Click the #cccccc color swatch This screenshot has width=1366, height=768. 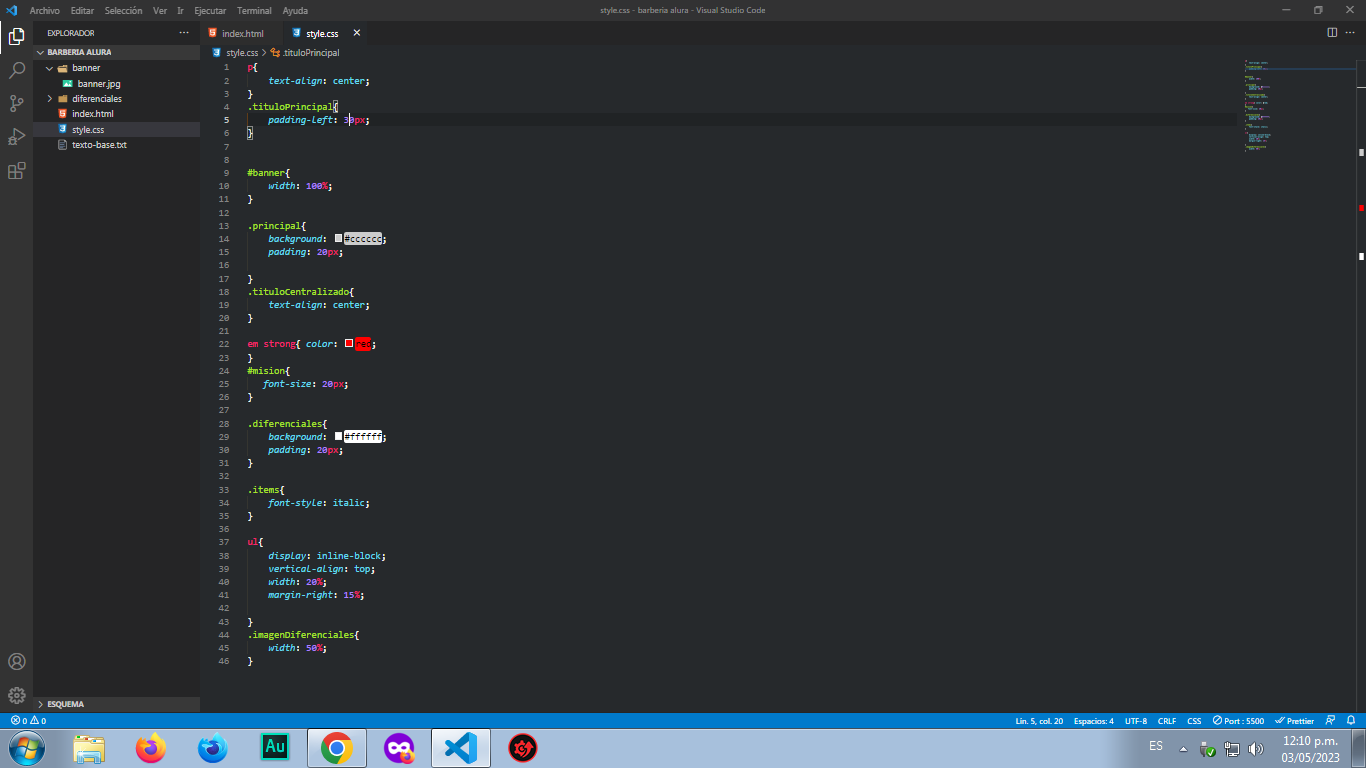(338, 239)
